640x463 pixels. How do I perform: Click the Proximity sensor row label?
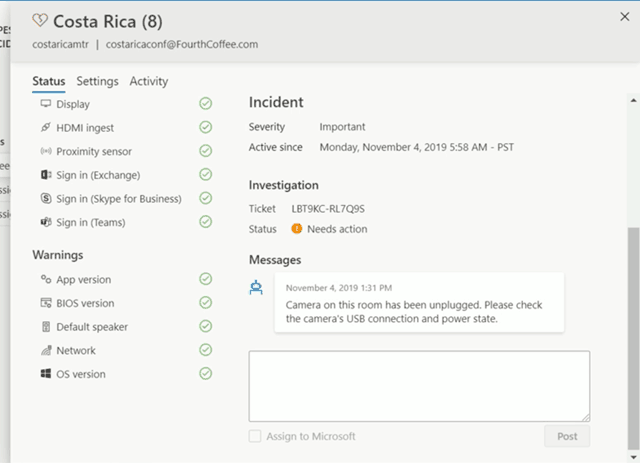click(x=94, y=151)
